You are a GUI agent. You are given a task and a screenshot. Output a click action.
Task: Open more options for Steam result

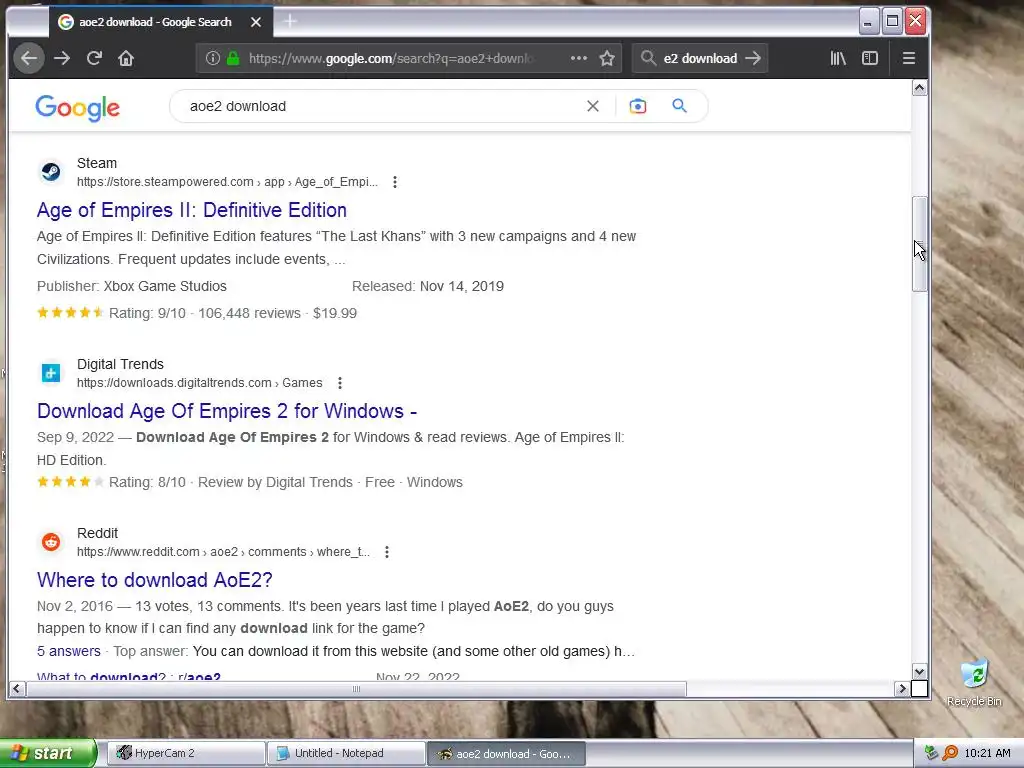pyautogui.click(x=394, y=182)
